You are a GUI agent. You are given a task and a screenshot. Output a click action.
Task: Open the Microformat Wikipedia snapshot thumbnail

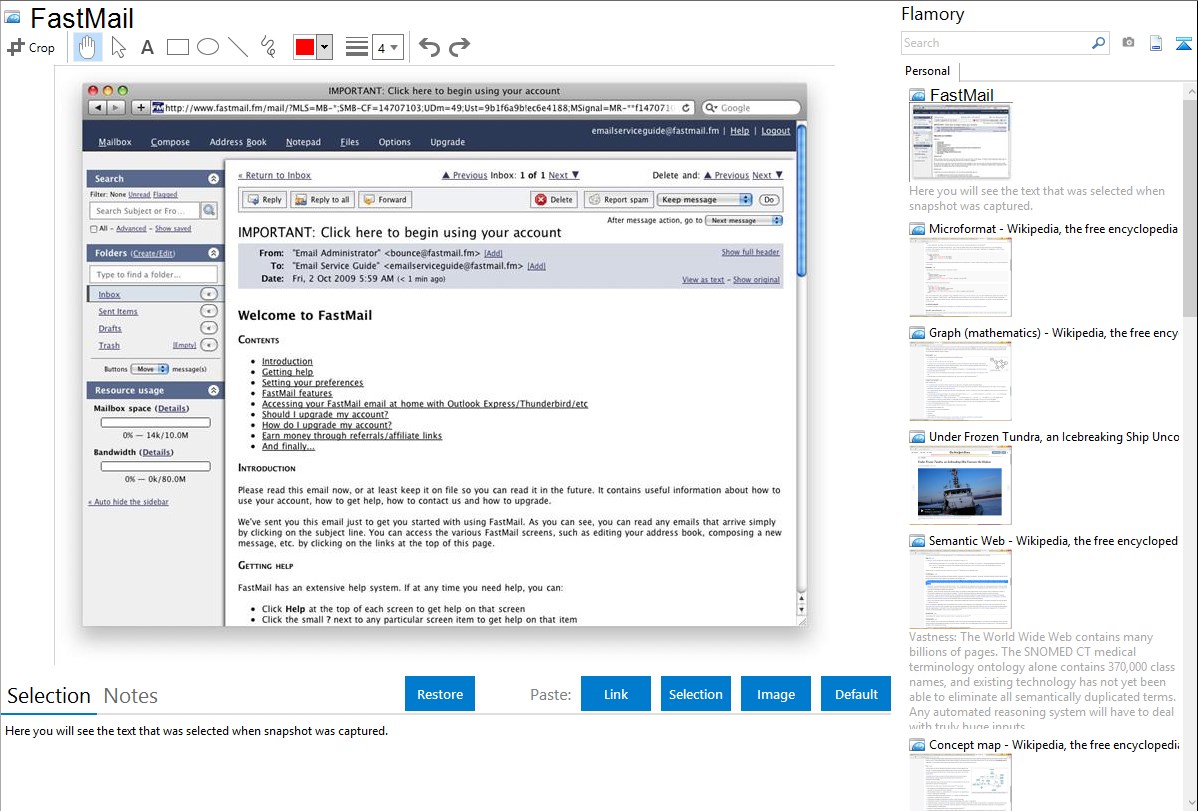pyautogui.click(x=960, y=277)
